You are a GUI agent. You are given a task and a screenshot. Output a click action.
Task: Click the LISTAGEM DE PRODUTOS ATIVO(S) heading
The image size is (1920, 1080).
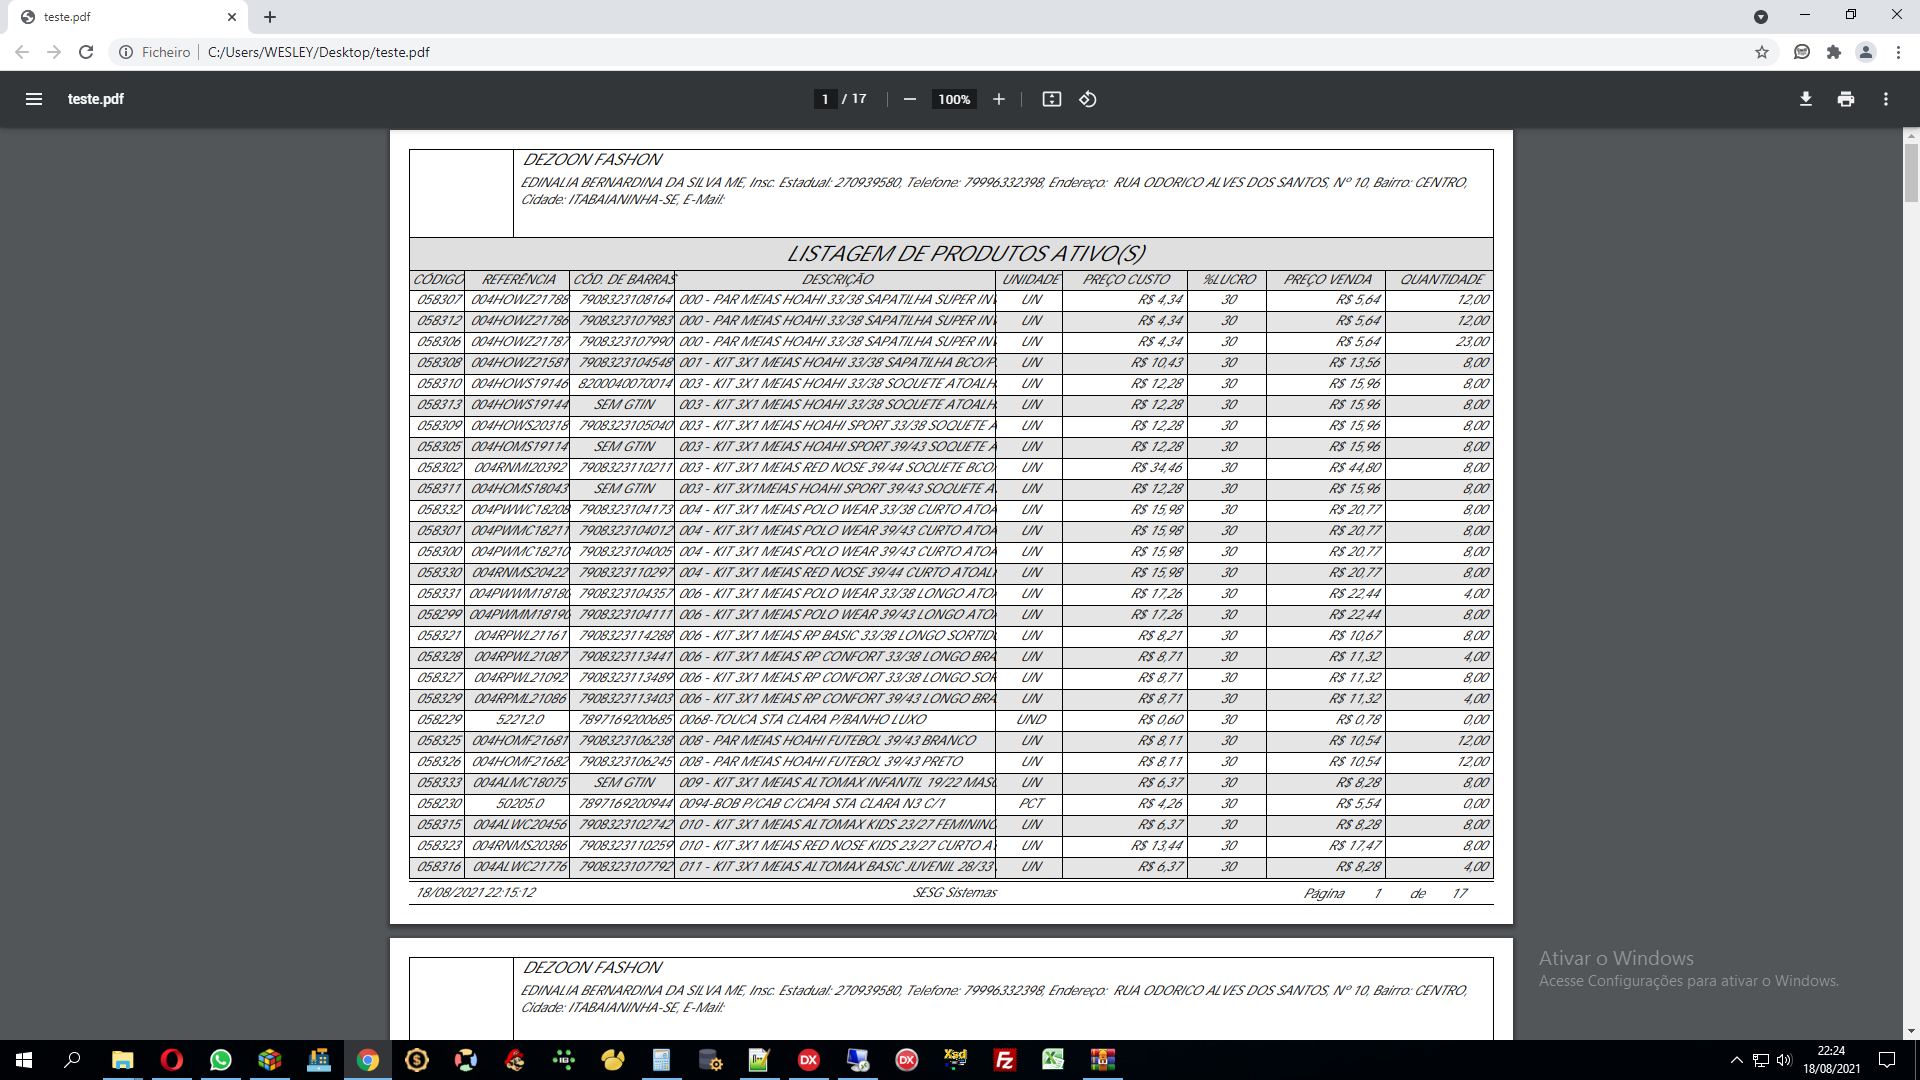click(x=966, y=254)
